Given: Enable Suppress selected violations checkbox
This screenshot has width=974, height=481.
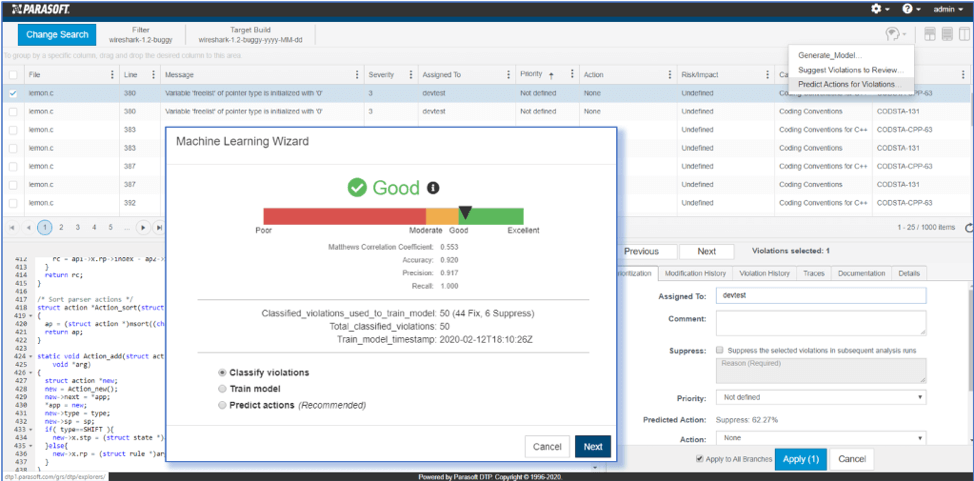Looking at the screenshot, I should [720, 351].
